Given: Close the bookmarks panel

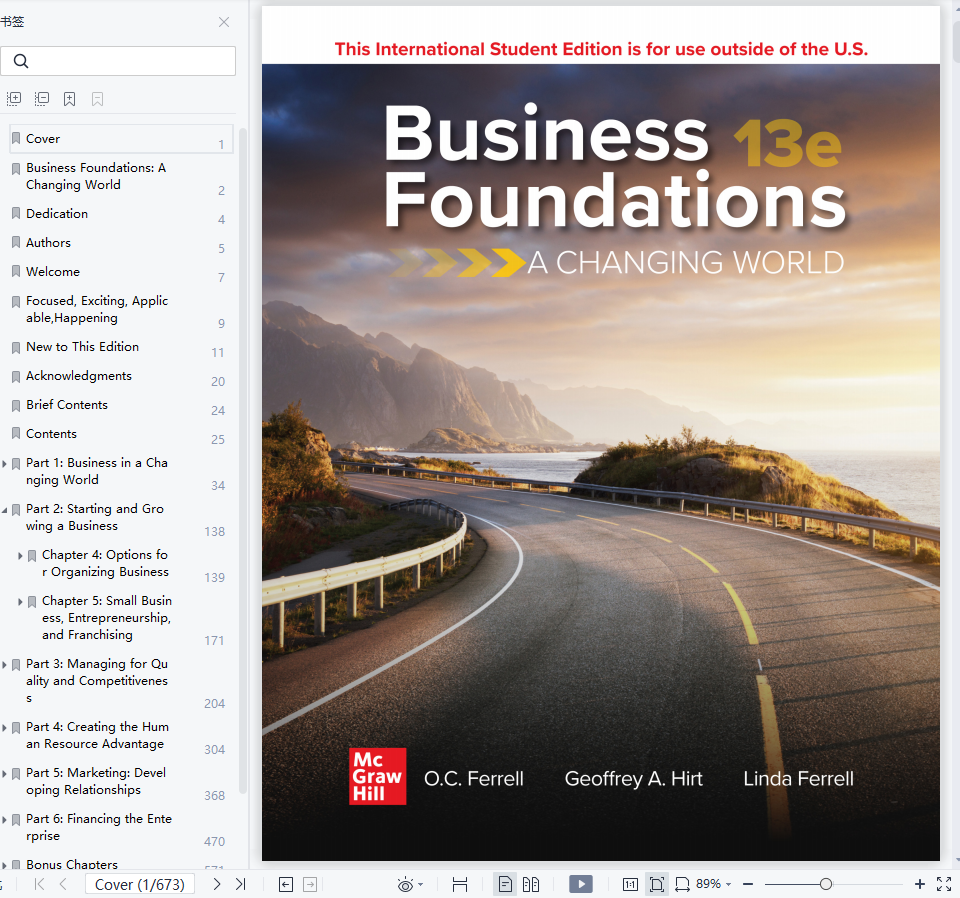Looking at the screenshot, I should tap(224, 22).
